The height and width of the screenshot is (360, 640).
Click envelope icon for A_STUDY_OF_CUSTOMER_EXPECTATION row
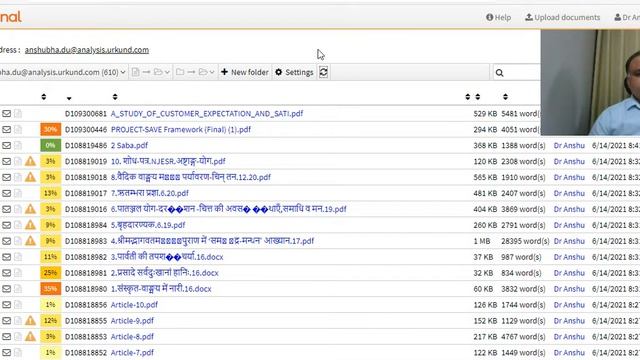click(x=7, y=113)
